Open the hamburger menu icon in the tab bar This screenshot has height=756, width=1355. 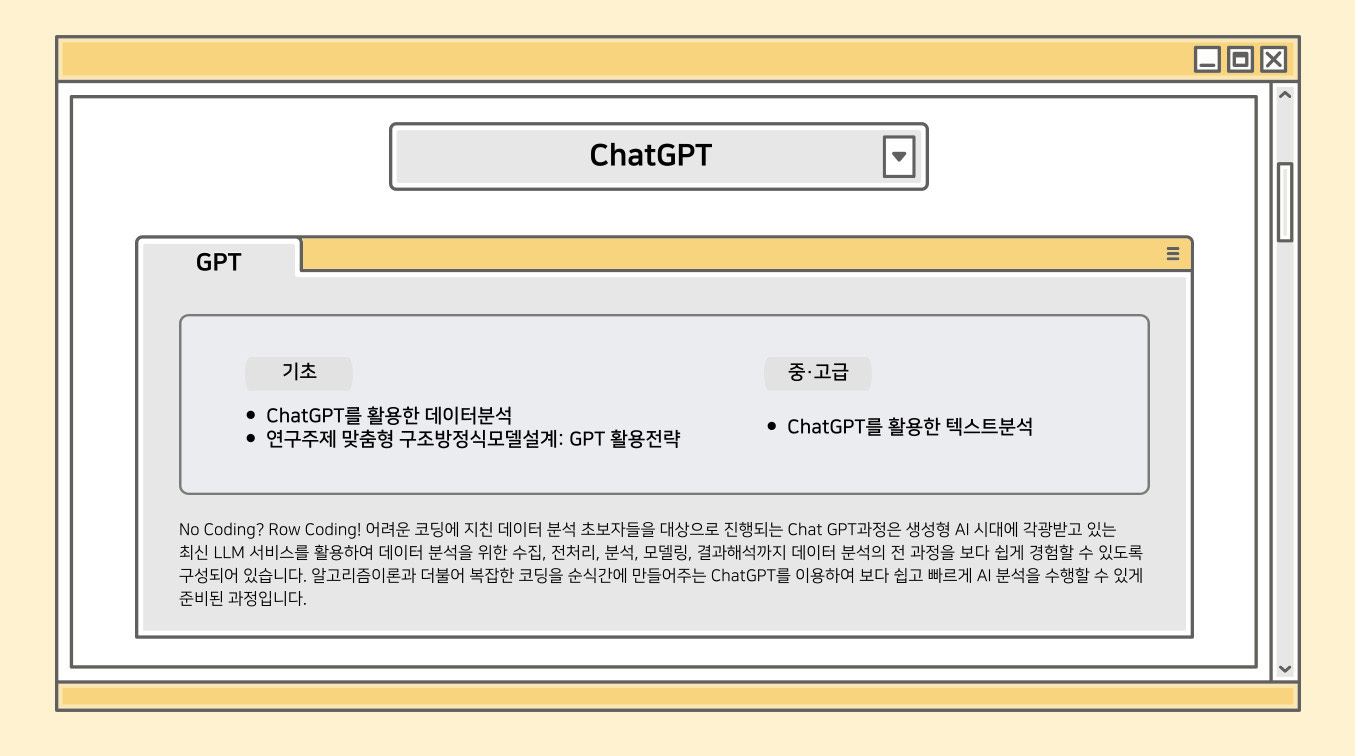(1173, 254)
